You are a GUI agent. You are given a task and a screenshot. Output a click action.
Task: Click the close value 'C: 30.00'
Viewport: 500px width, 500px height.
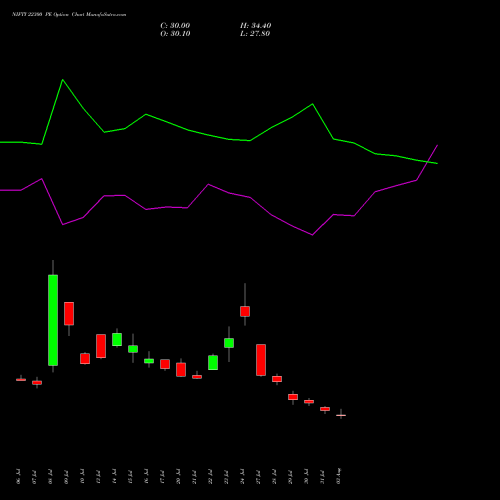(175, 26)
